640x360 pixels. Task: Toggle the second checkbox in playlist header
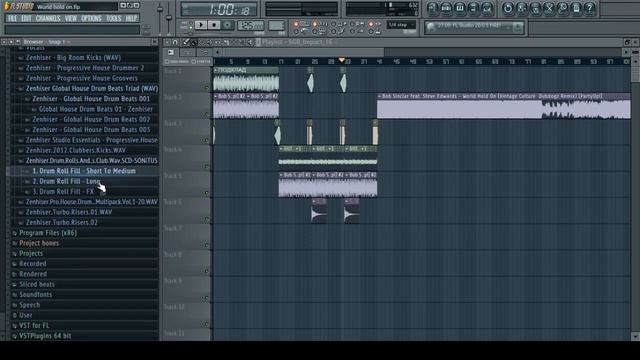[194, 62]
